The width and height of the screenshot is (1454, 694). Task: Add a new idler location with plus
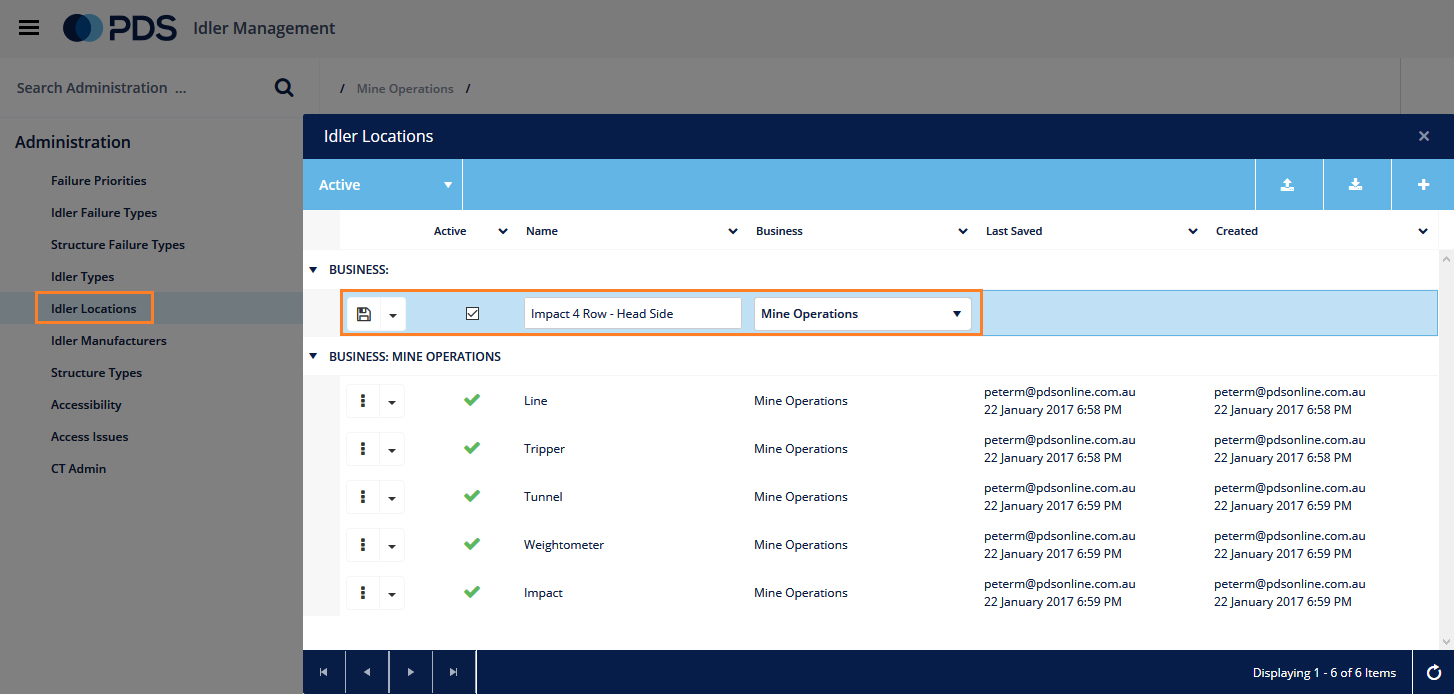click(1424, 185)
